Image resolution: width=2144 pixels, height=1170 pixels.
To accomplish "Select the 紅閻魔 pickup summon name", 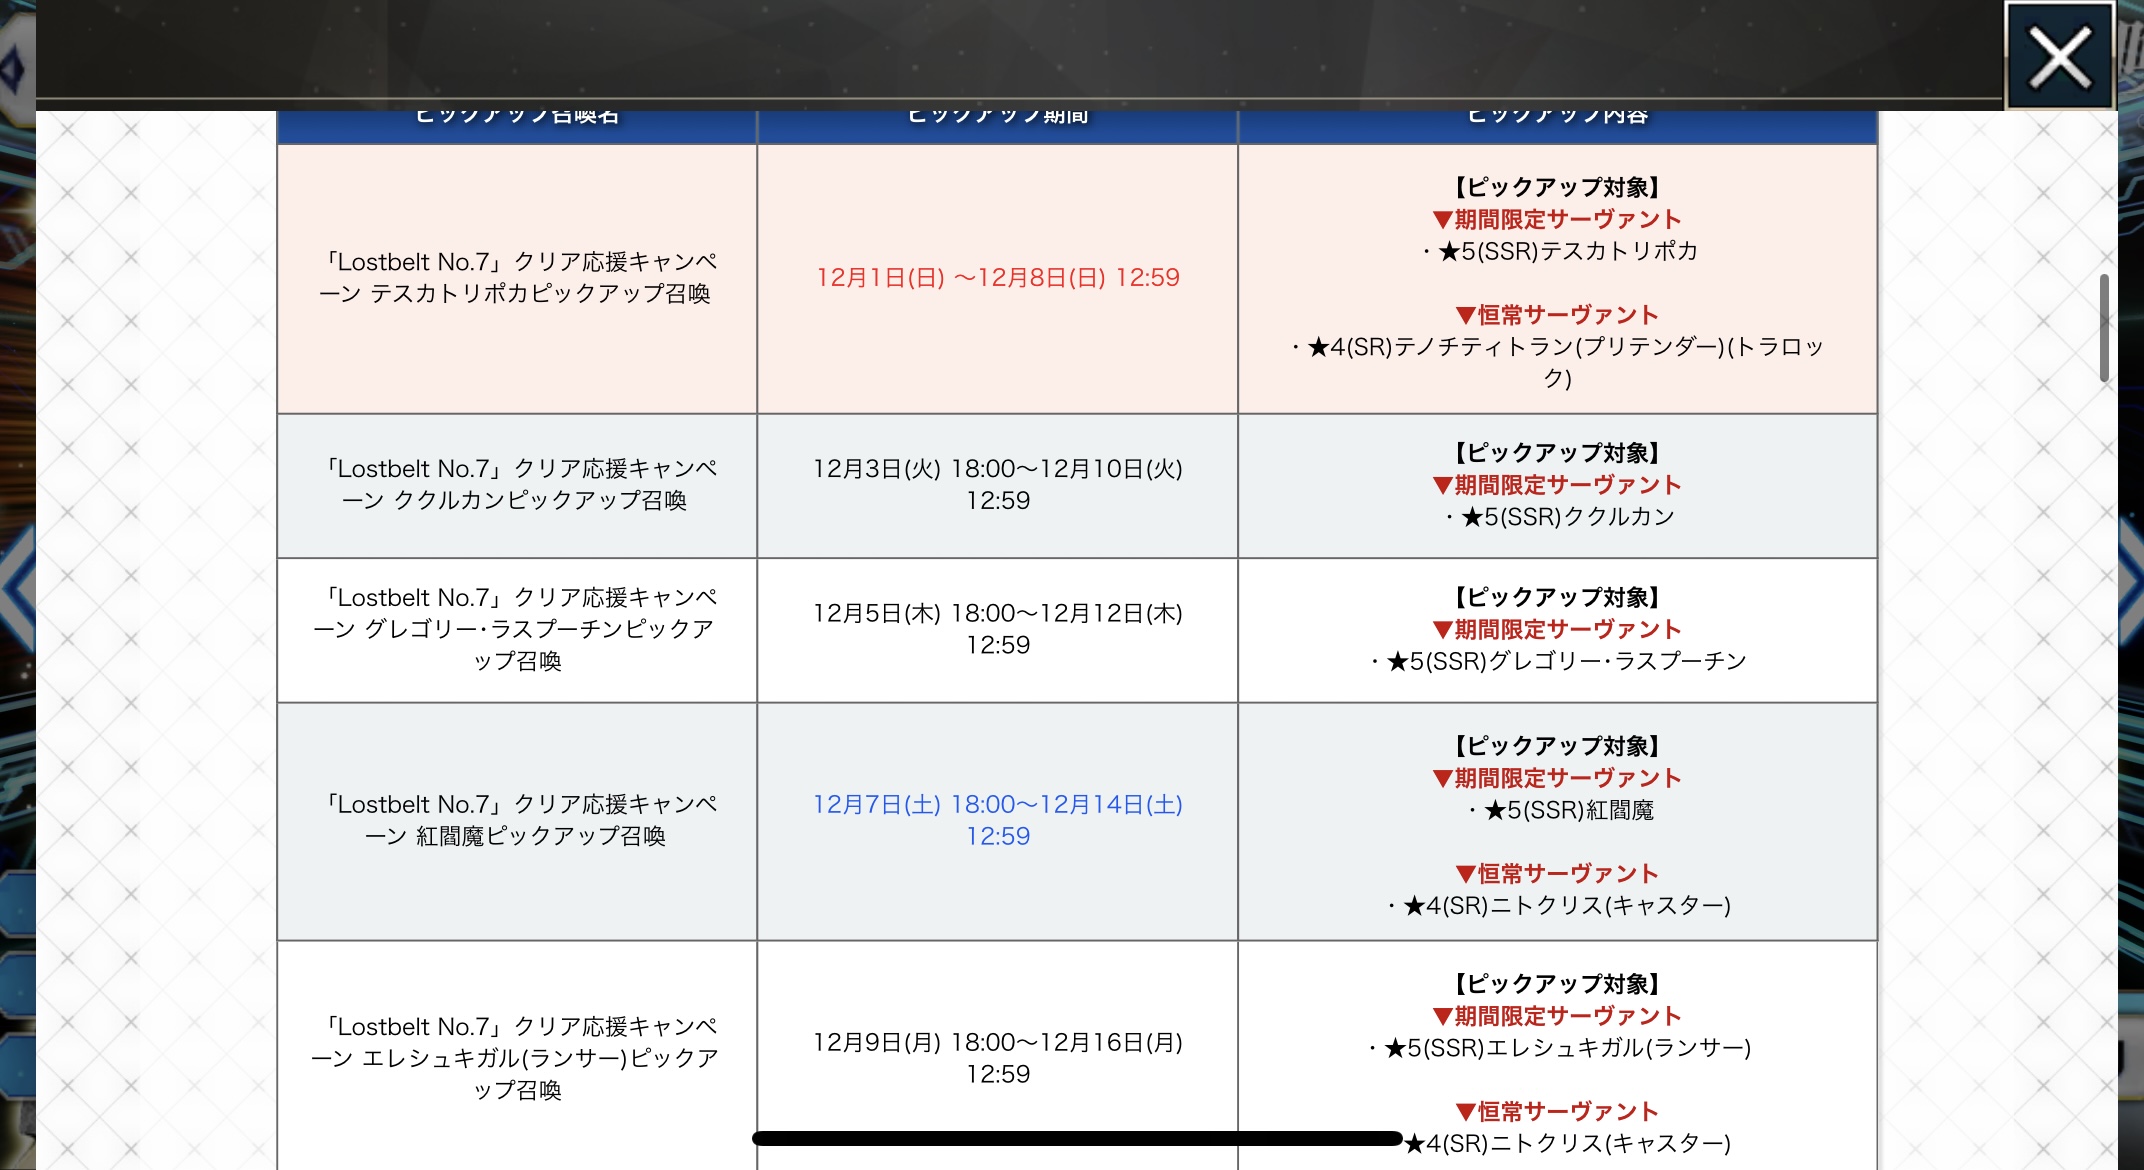I will point(517,820).
